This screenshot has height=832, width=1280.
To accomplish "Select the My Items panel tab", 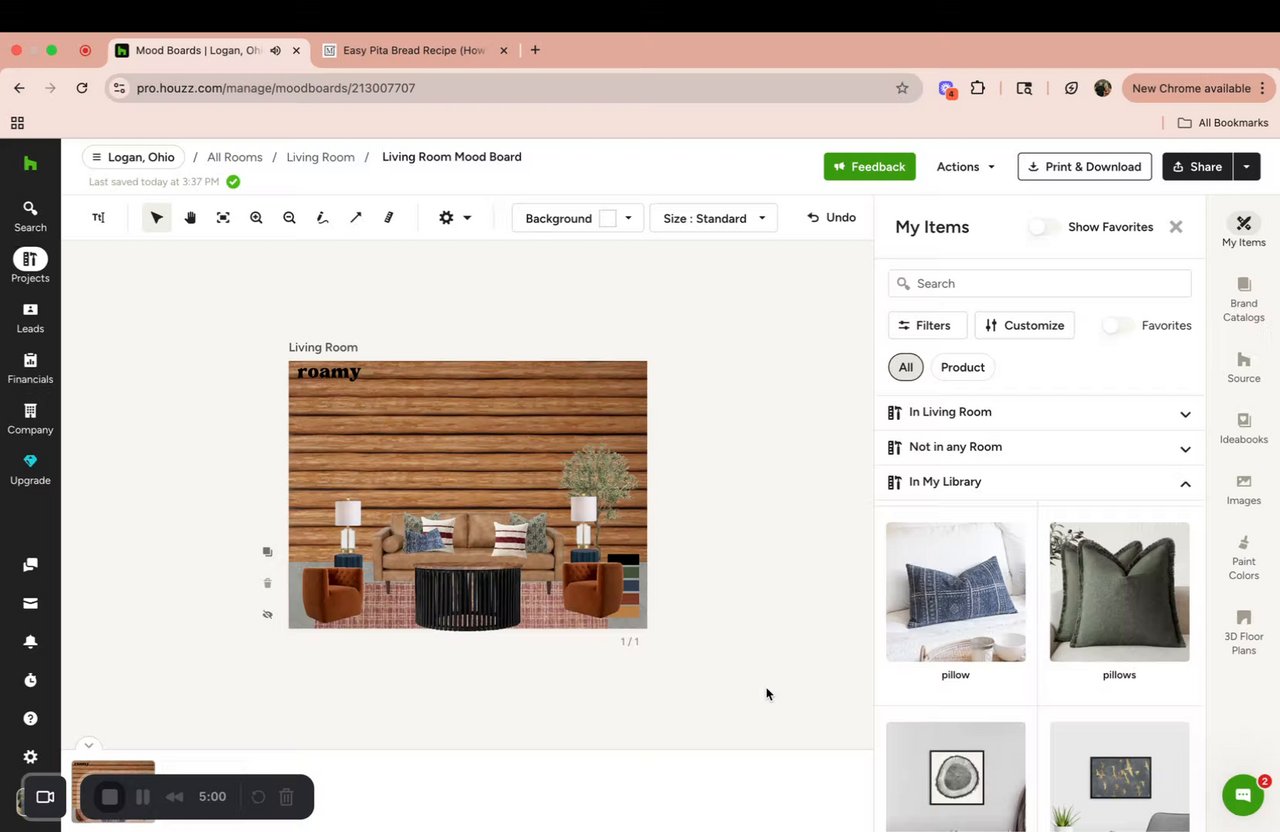I will pyautogui.click(x=1243, y=231).
